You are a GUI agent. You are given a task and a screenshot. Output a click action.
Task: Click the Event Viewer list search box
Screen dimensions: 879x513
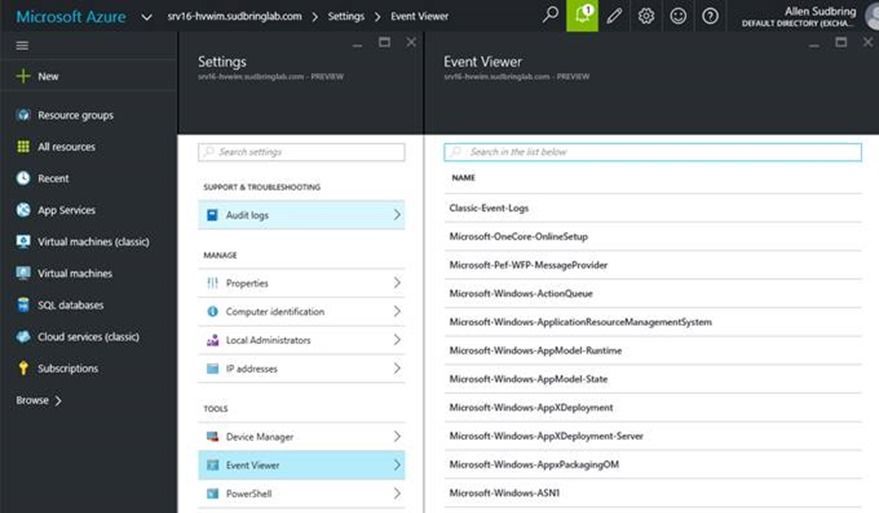click(x=652, y=152)
